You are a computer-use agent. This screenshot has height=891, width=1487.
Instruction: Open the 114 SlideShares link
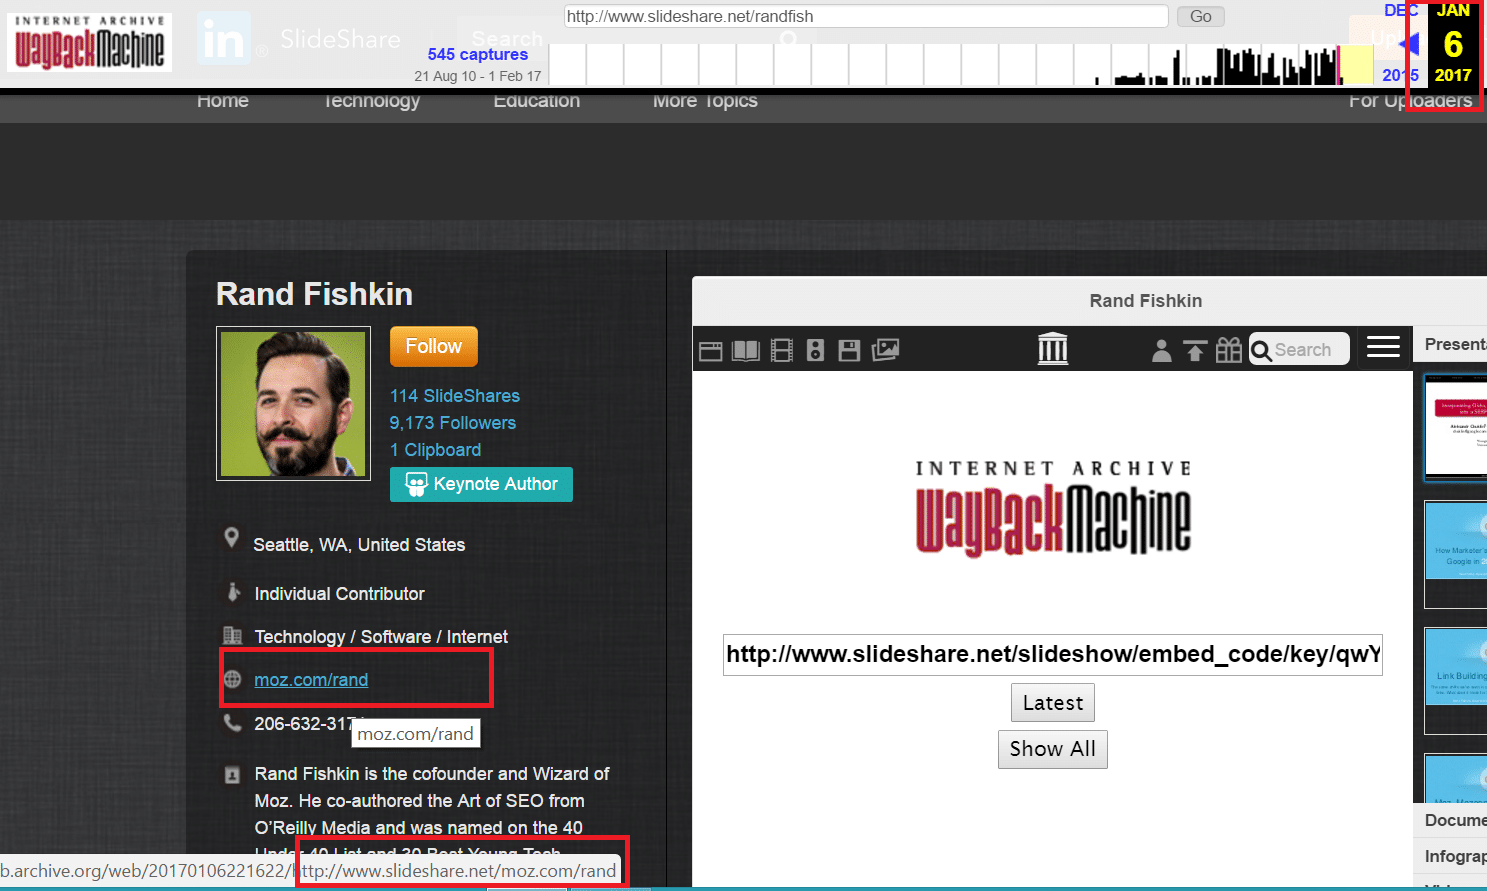point(455,396)
